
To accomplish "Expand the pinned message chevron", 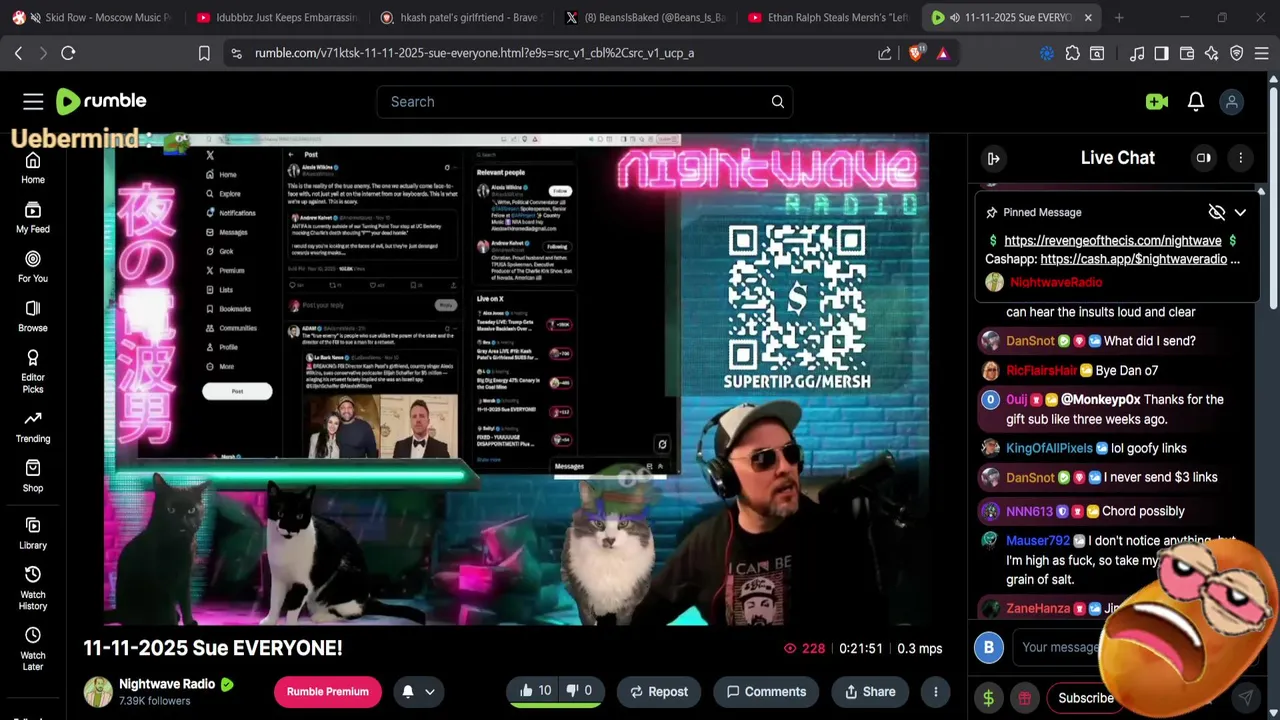I will (x=1240, y=212).
